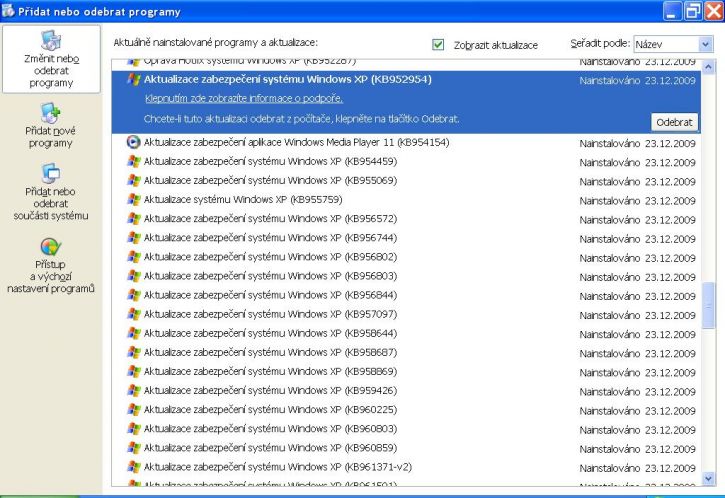The image size is (725, 498).
Task: Select Aktualizace zabezpečení KB960803 row text
Action: coord(270,428)
